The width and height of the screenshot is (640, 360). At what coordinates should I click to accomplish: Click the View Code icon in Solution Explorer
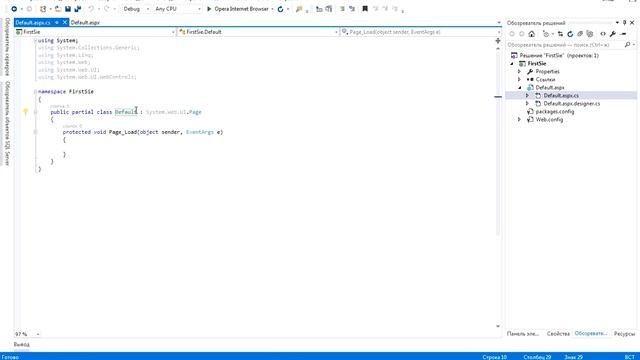tap(603, 34)
